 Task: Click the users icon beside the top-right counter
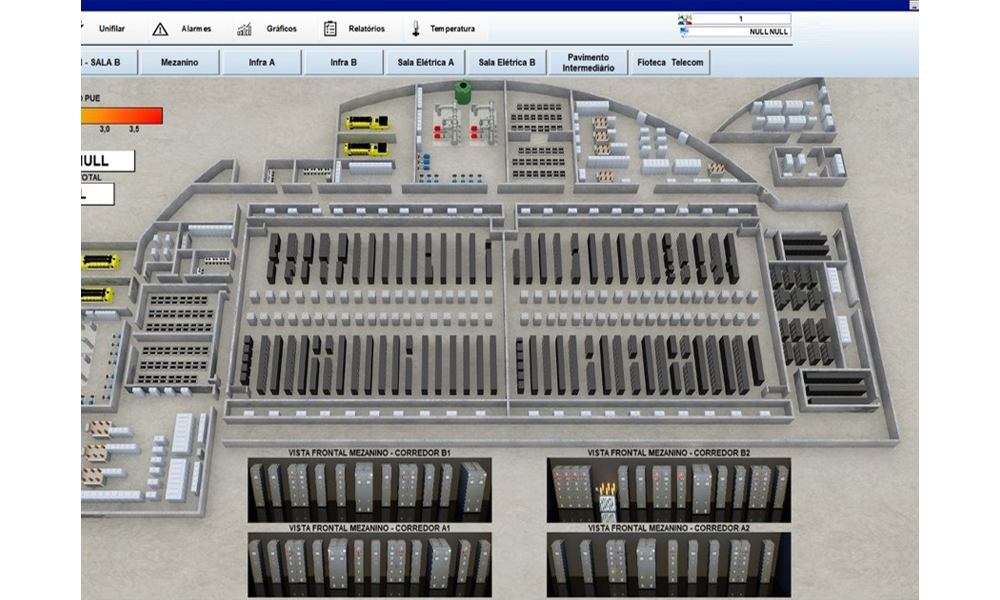coord(684,19)
